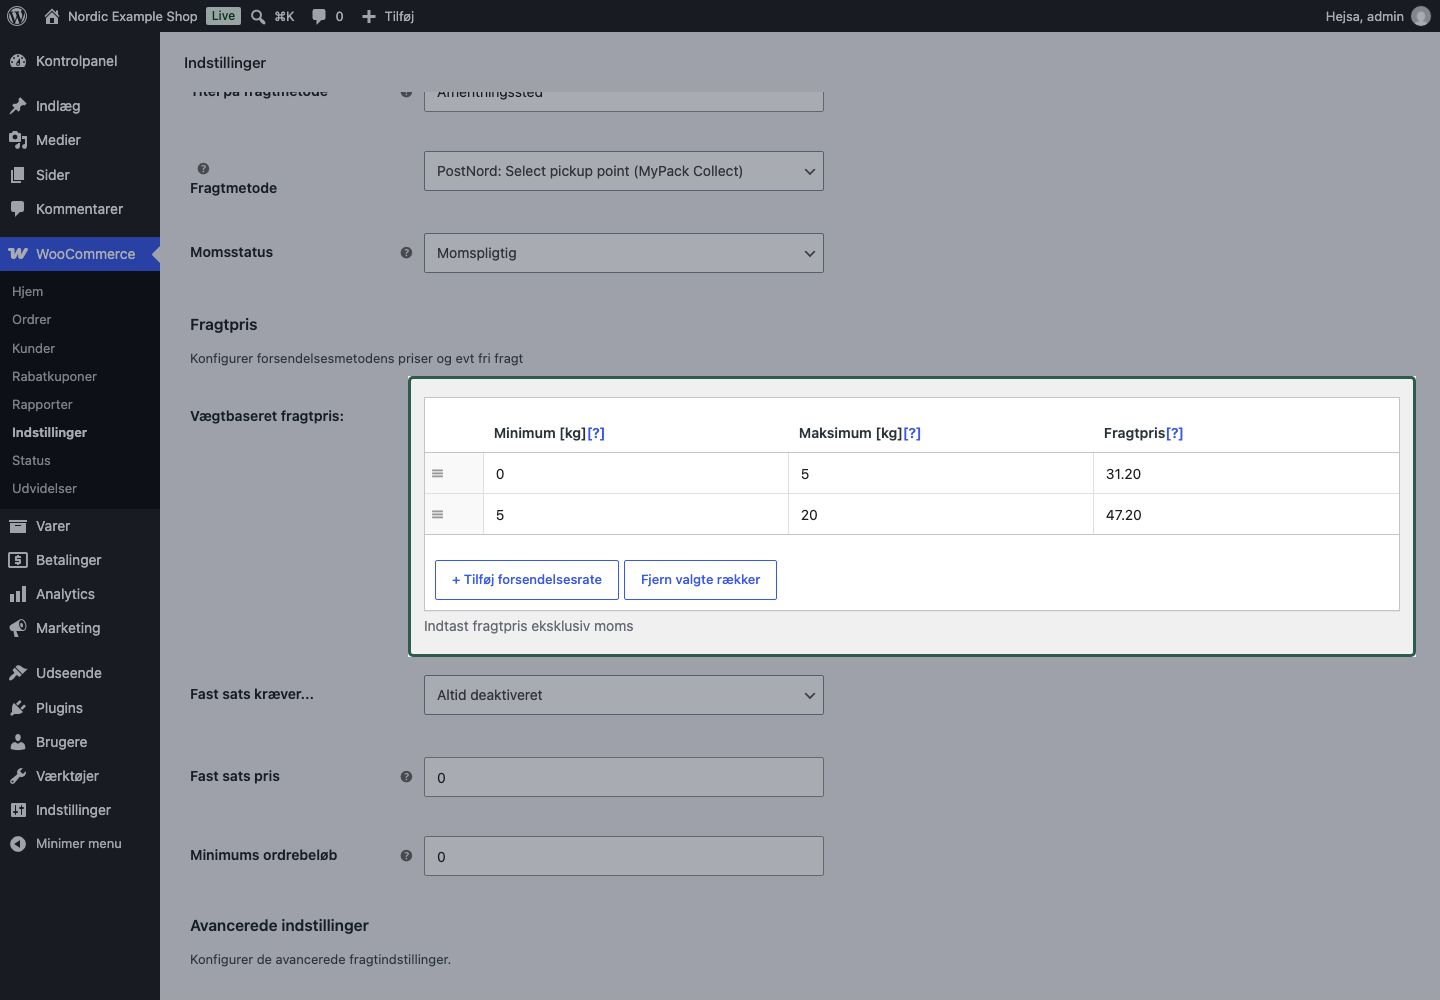
Task: Open the site home icon
Action: click(x=52, y=16)
